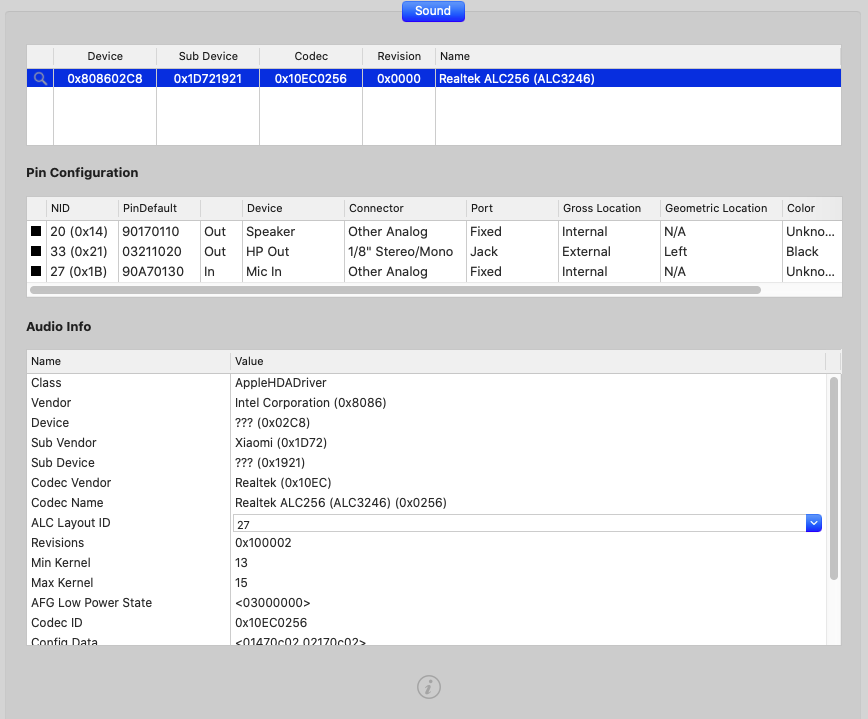
Task: Click the Sub Device column header in the top table
Action: pyautogui.click(x=208, y=56)
